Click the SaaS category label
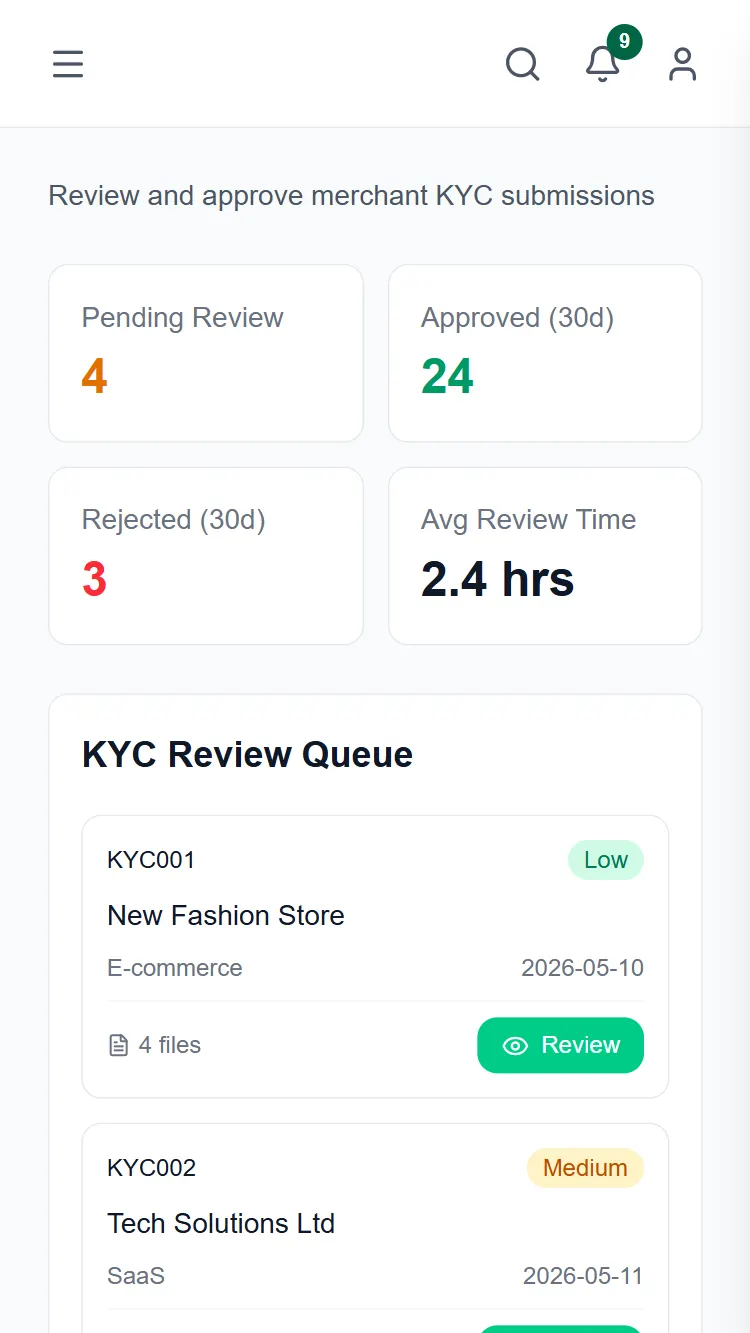750x1333 pixels. click(136, 1276)
